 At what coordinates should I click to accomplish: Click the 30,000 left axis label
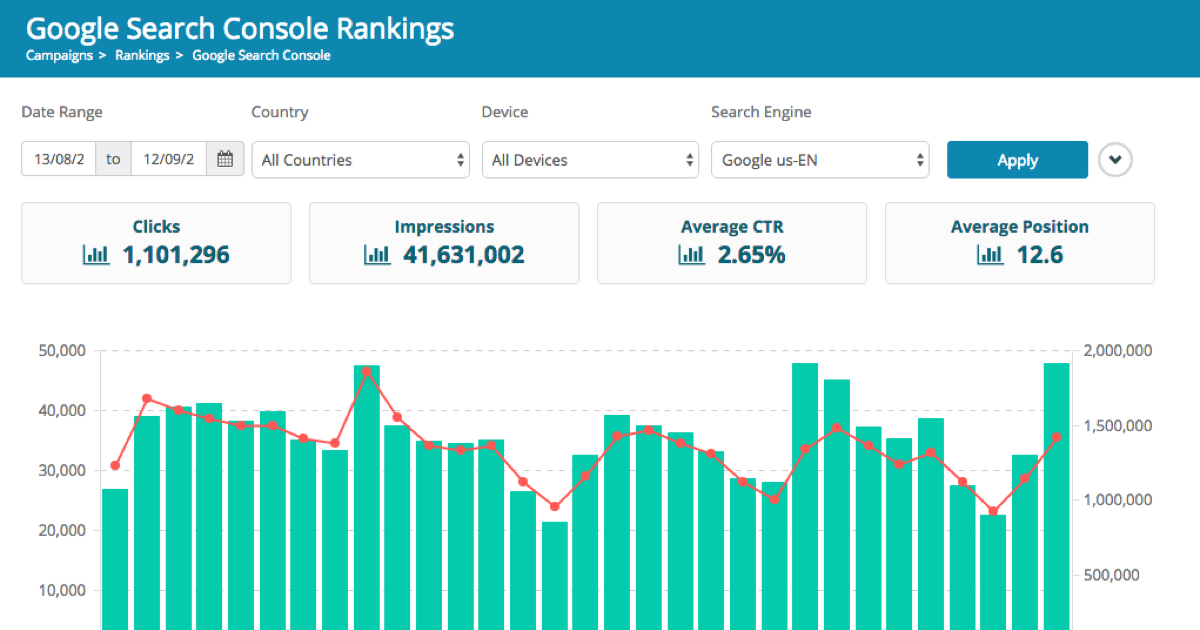click(x=63, y=470)
